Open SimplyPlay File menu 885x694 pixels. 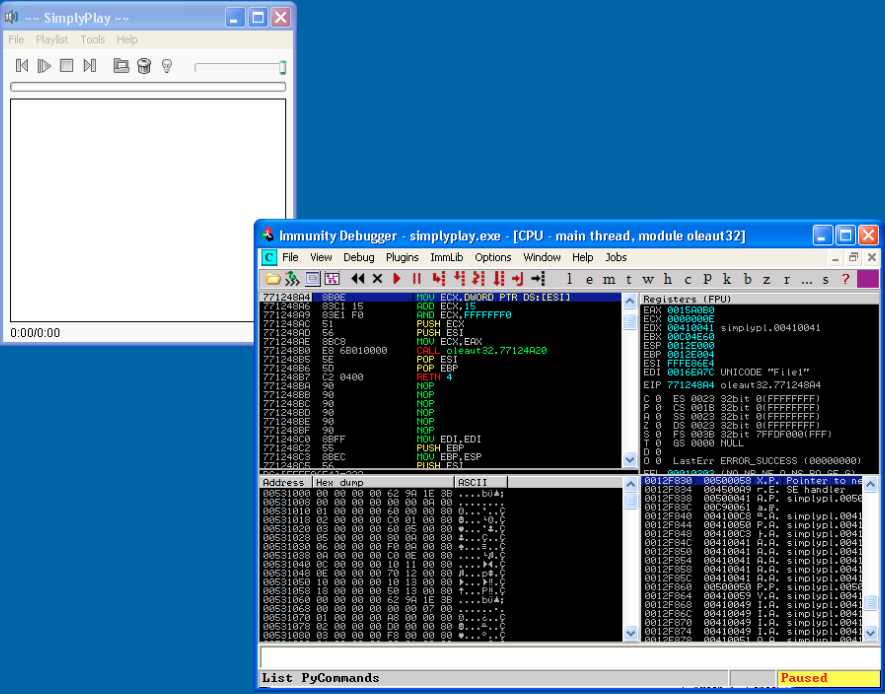click(16, 39)
